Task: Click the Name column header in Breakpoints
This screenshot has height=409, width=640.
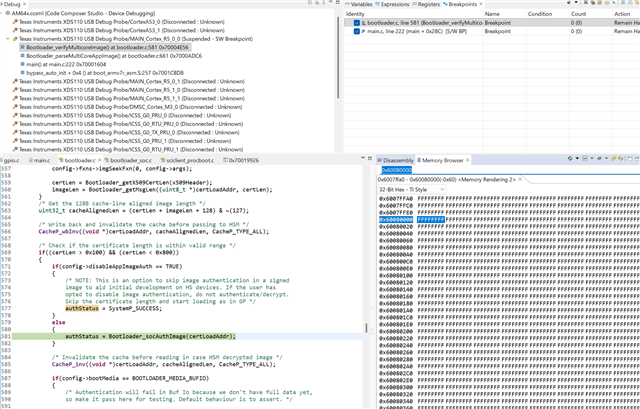Action: (x=504, y=14)
